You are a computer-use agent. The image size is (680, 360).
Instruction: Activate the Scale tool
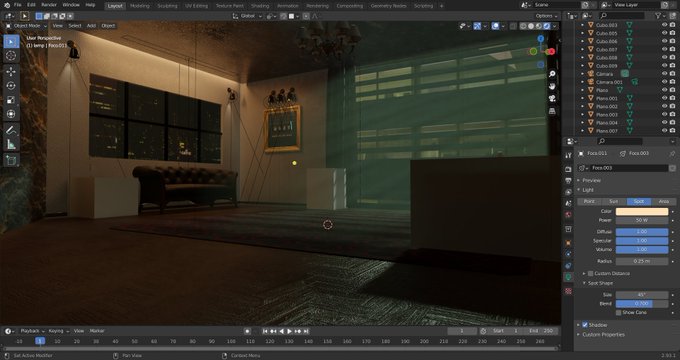tap(11, 100)
